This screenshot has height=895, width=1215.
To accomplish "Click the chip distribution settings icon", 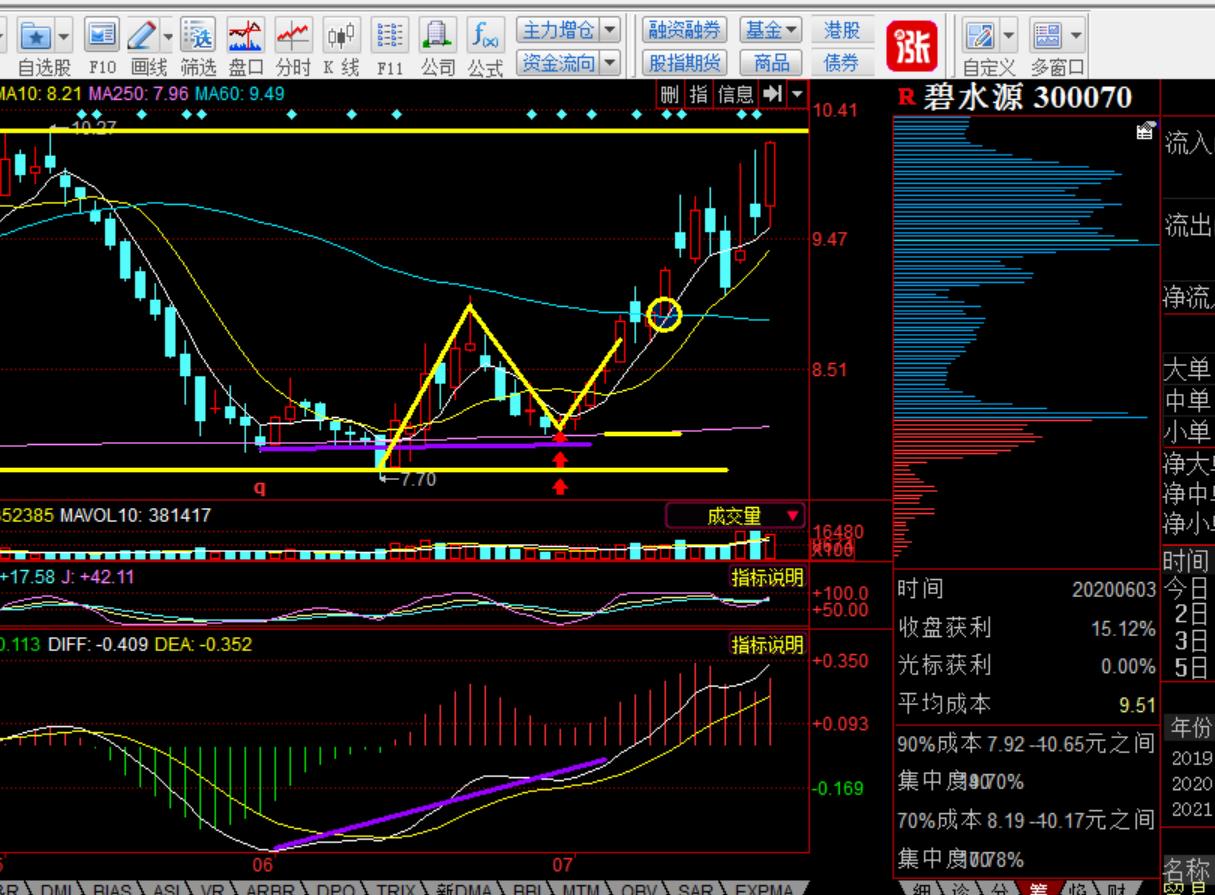I will (1146, 130).
